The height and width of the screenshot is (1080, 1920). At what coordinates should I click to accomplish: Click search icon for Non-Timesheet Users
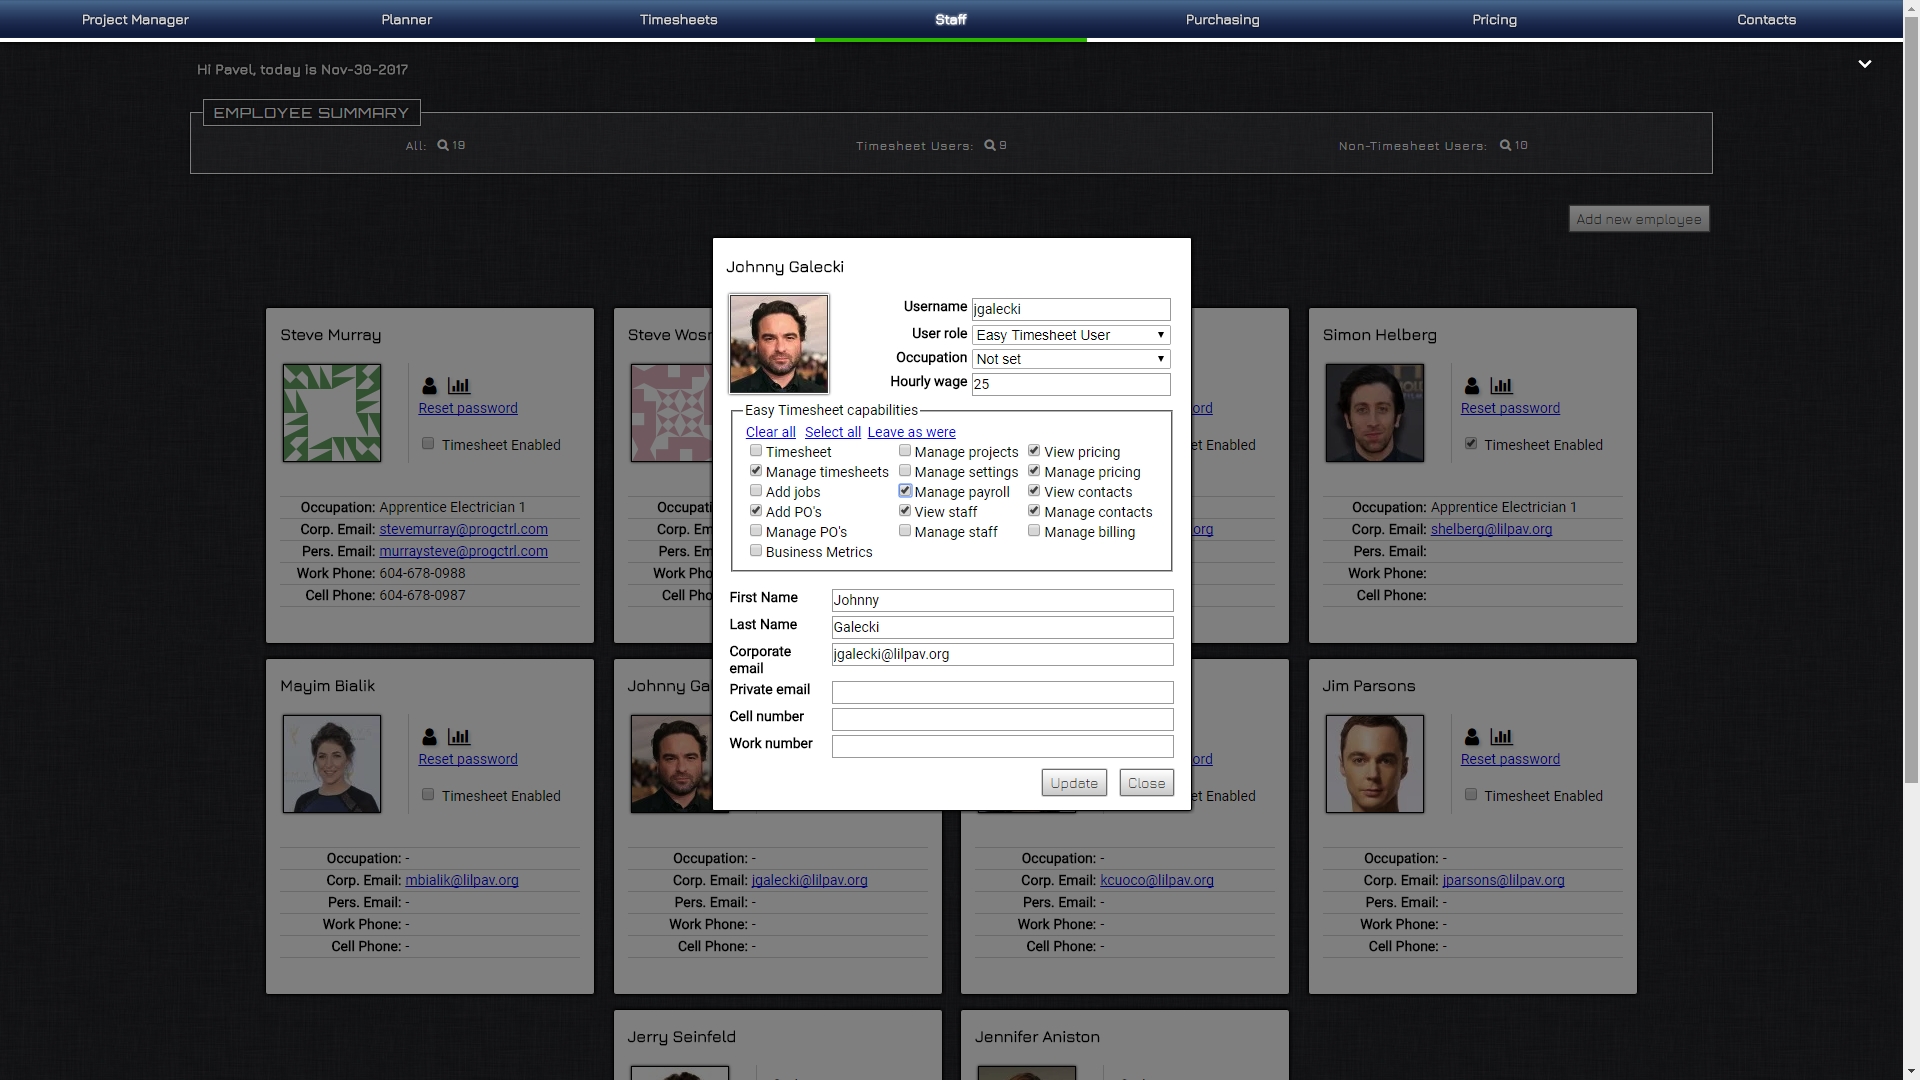point(1506,145)
